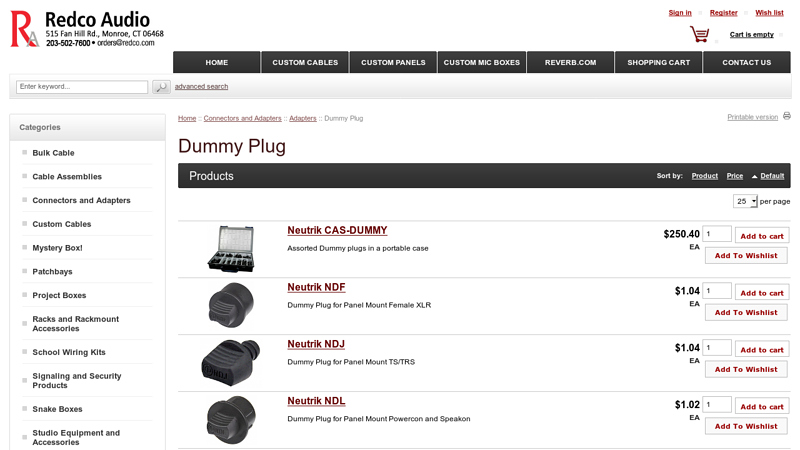Open Signaling and Security Products category
Image resolution: width=800 pixels, height=450 pixels.
pyautogui.click(x=77, y=381)
